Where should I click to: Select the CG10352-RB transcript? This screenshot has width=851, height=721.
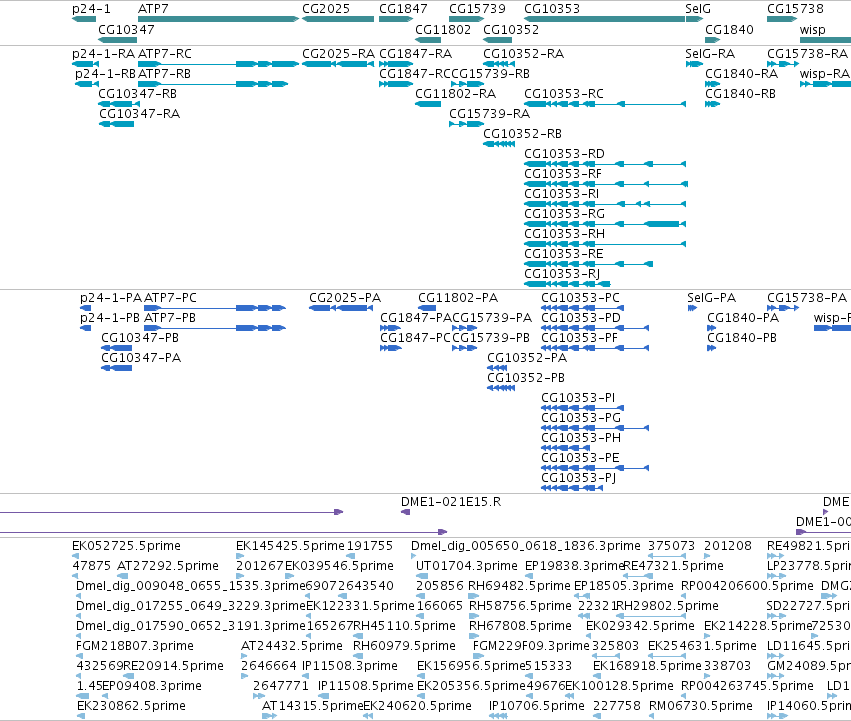499,144
